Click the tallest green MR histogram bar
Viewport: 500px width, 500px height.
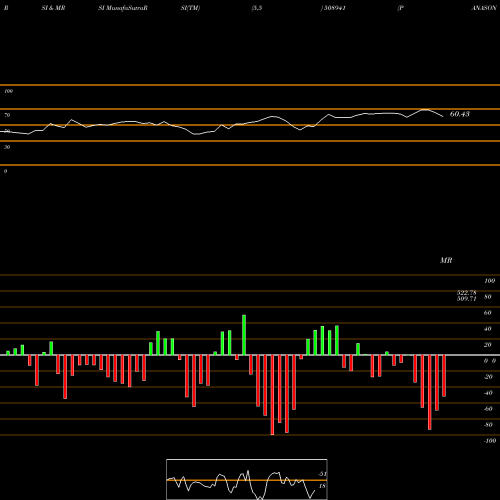point(244,335)
